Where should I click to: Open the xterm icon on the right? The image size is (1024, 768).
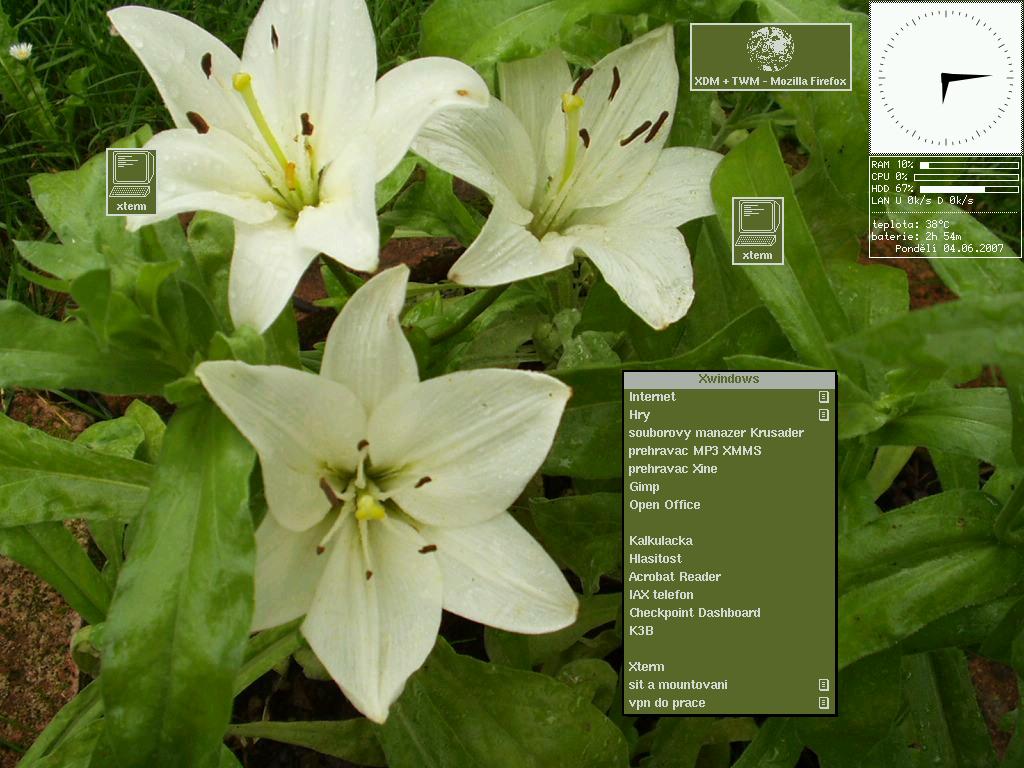point(757,229)
